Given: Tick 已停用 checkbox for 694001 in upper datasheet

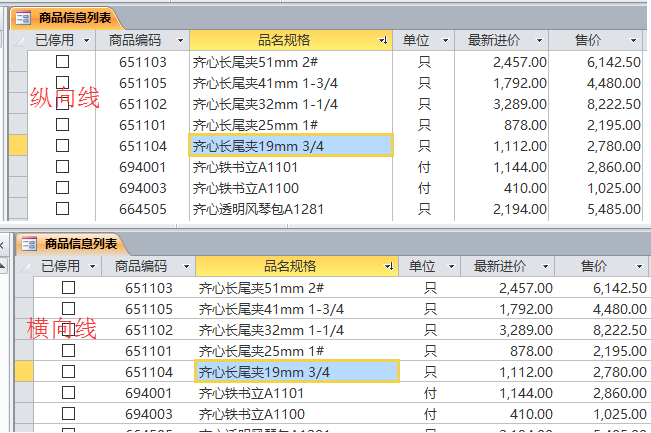Looking at the screenshot, I should pyautogui.click(x=62, y=166).
